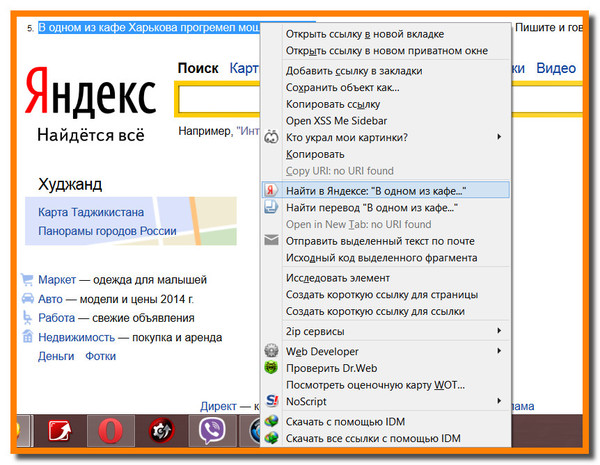This screenshot has width=600, height=465.
Task: Open the Фотки link
Action: tap(100, 356)
